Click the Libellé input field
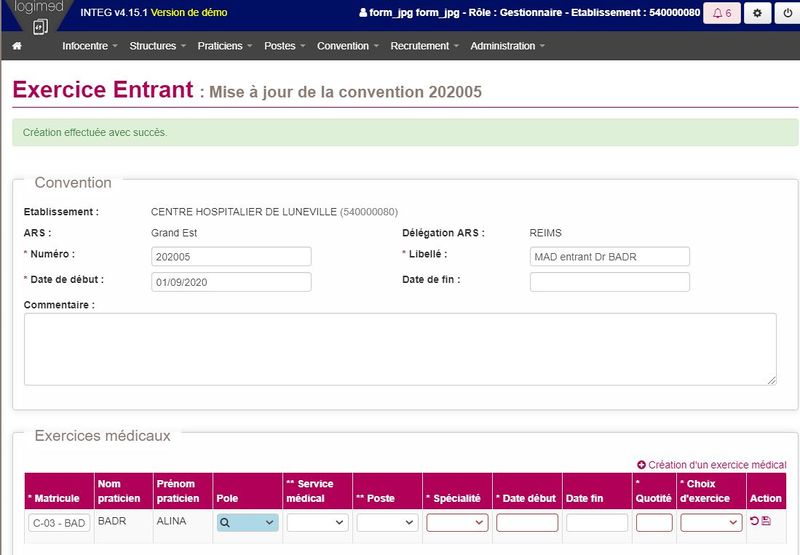This screenshot has height=555, width=800. pos(610,257)
